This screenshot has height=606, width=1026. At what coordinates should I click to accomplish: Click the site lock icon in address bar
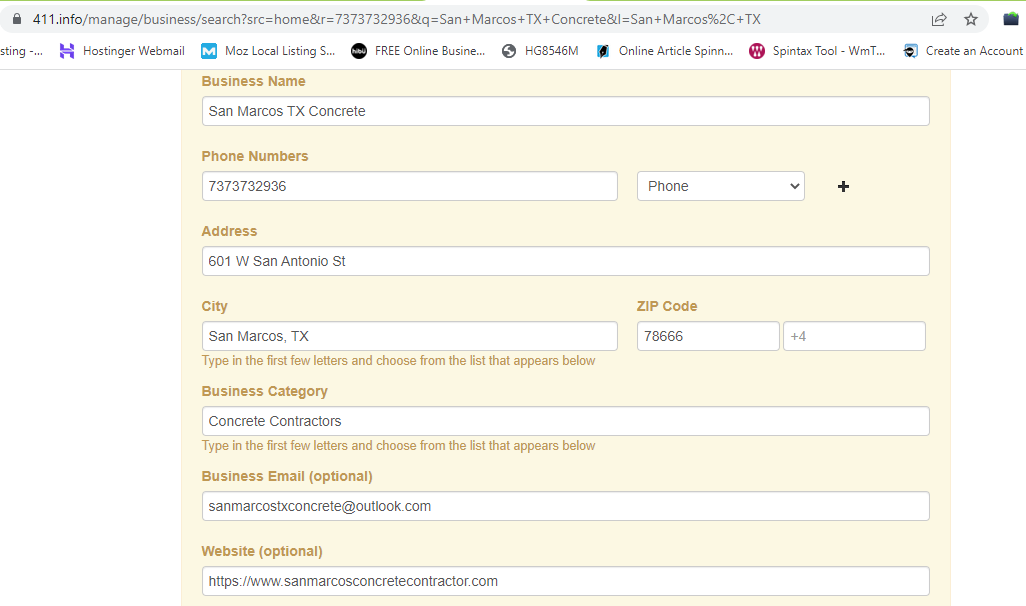click(x=15, y=19)
